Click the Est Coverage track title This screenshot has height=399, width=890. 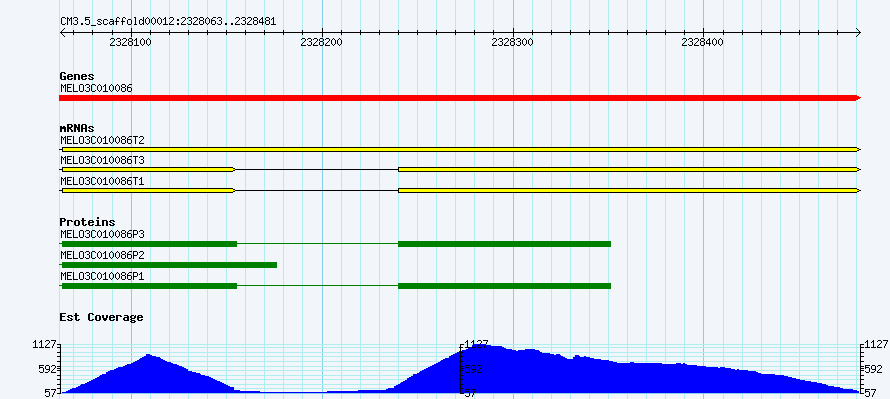[x=101, y=317]
